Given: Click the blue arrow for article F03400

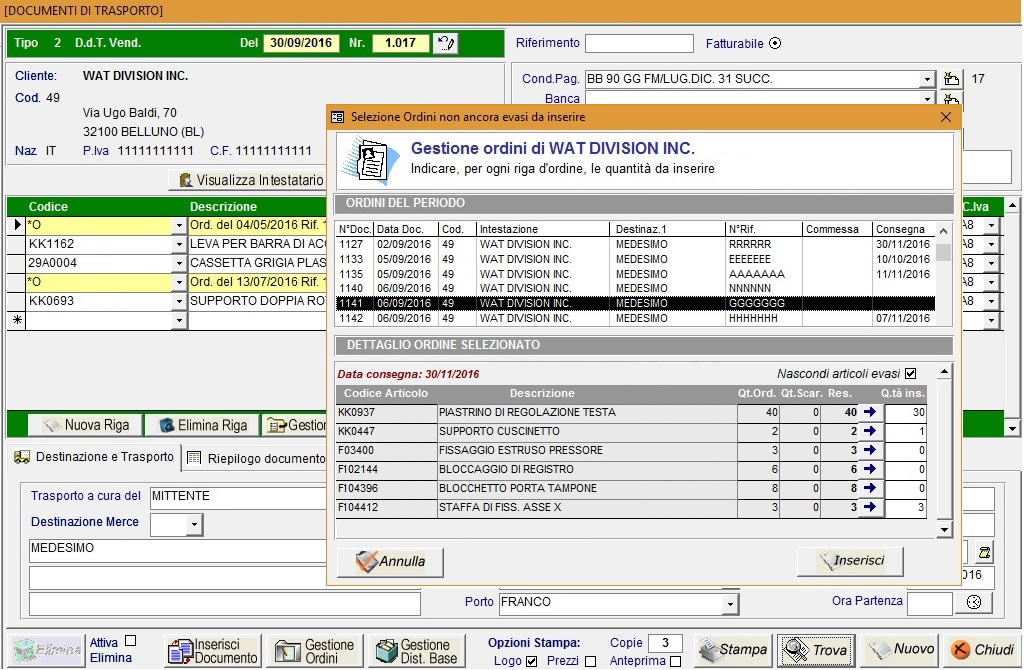Looking at the screenshot, I should tap(869, 450).
